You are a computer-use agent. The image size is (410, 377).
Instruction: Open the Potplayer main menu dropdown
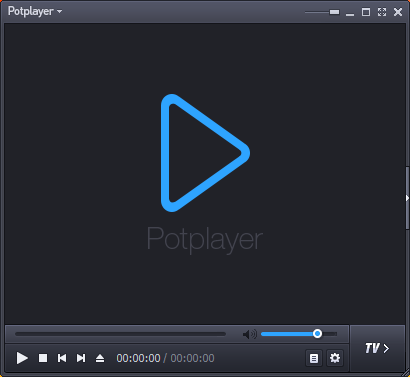point(35,11)
